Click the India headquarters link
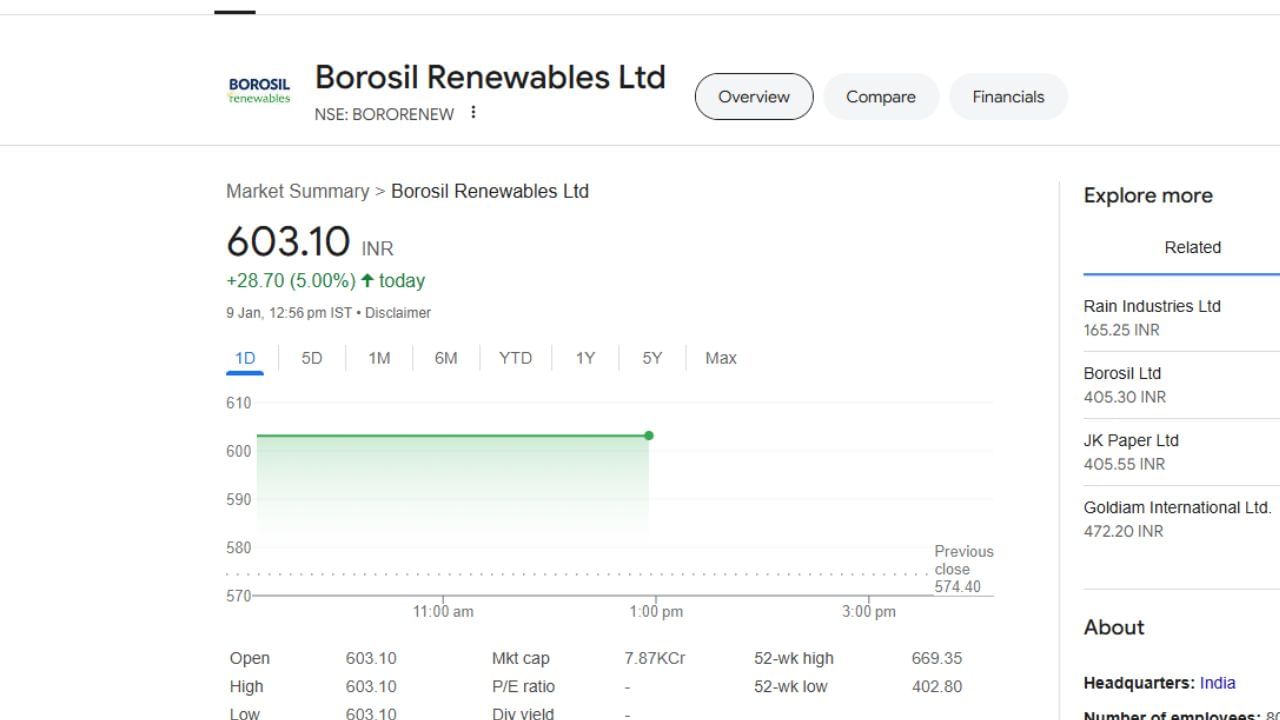Image resolution: width=1280 pixels, height=720 pixels. point(1217,683)
